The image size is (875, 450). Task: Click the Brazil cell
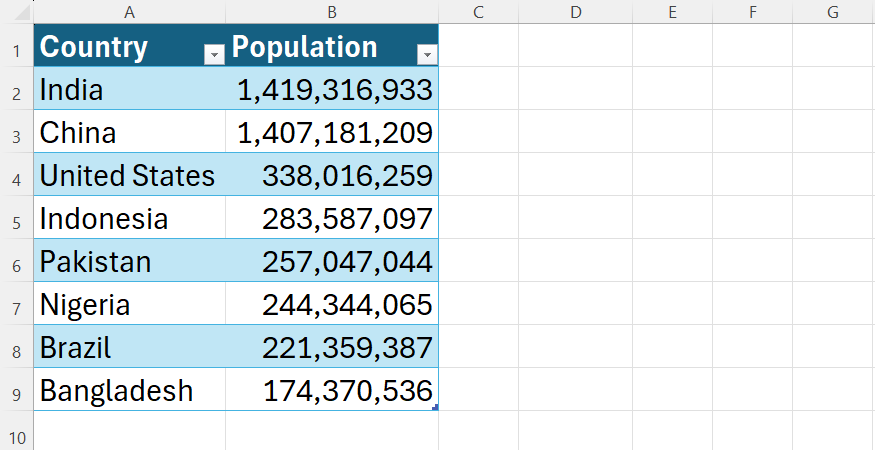tap(129, 346)
